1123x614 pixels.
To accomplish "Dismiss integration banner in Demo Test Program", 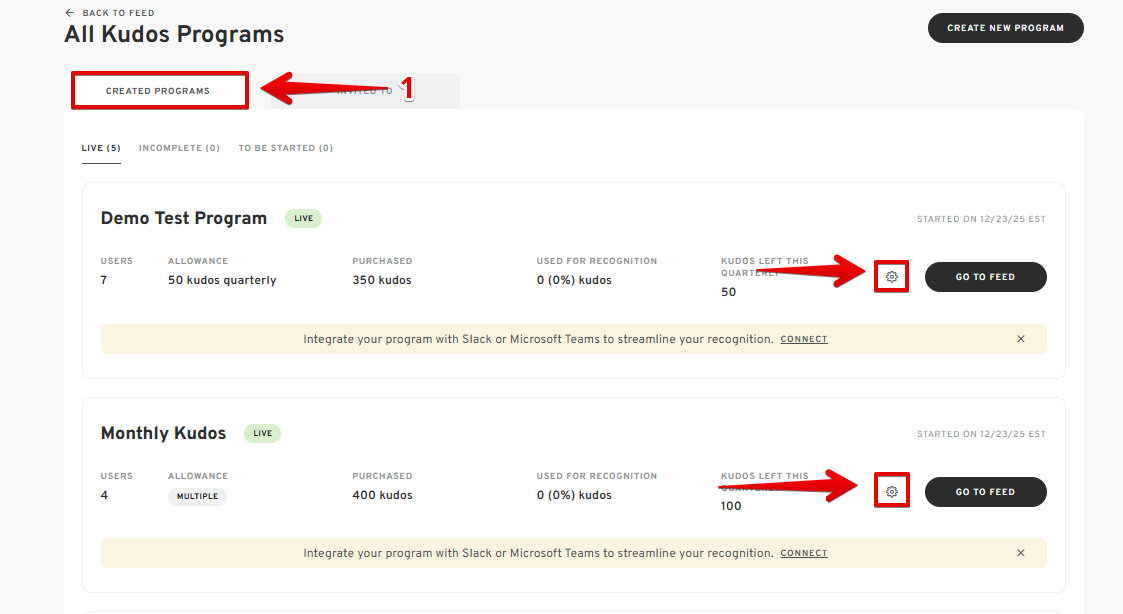I will tap(1020, 339).
